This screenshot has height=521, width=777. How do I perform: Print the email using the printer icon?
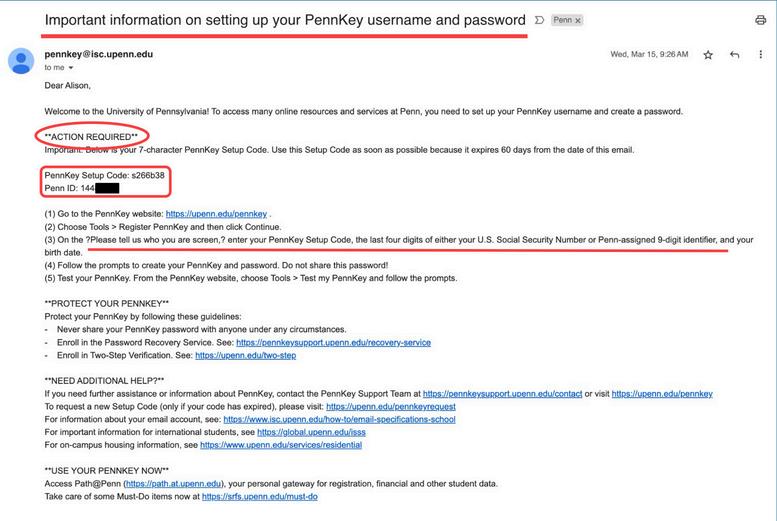click(x=760, y=20)
